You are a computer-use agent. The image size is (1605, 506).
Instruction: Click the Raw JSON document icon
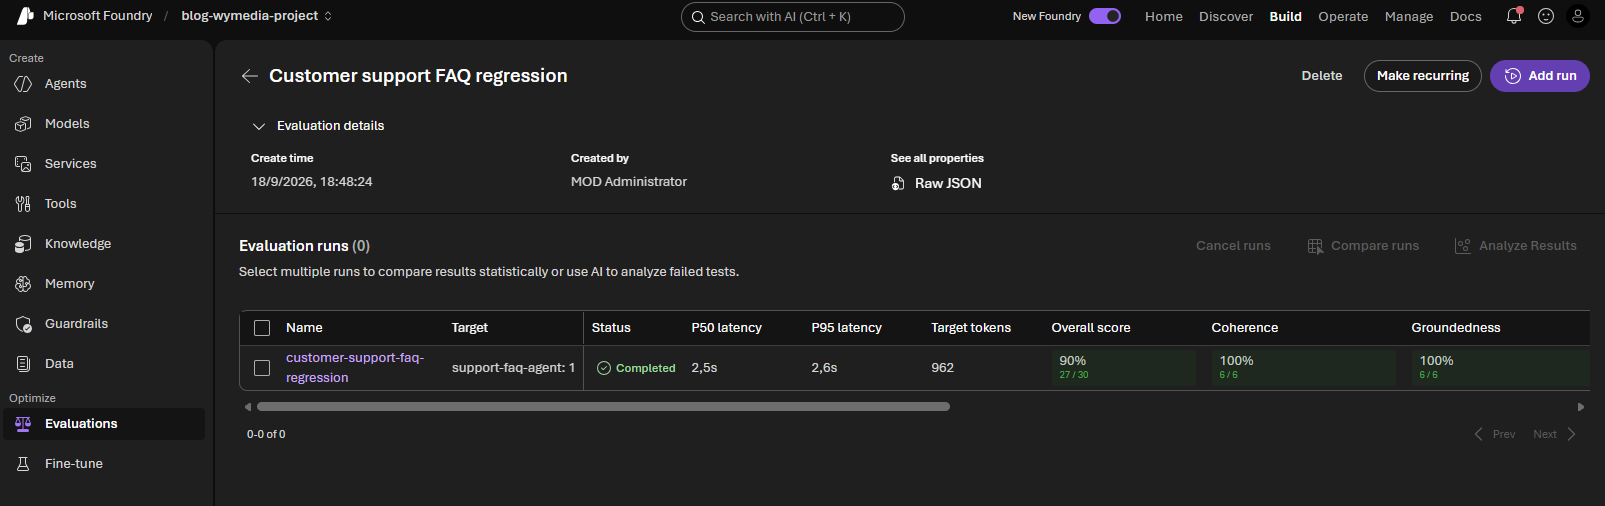898,183
